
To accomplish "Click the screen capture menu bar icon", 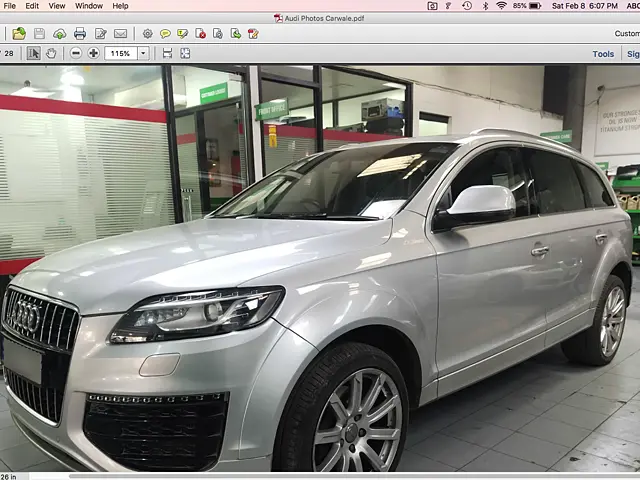I will [x=432, y=6].
